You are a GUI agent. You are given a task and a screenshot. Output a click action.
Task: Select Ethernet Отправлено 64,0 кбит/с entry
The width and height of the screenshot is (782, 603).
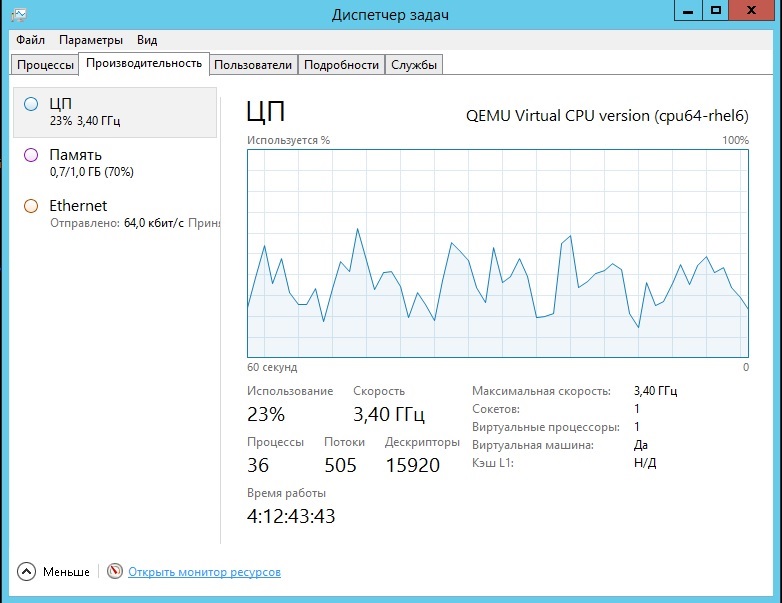click(x=115, y=214)
